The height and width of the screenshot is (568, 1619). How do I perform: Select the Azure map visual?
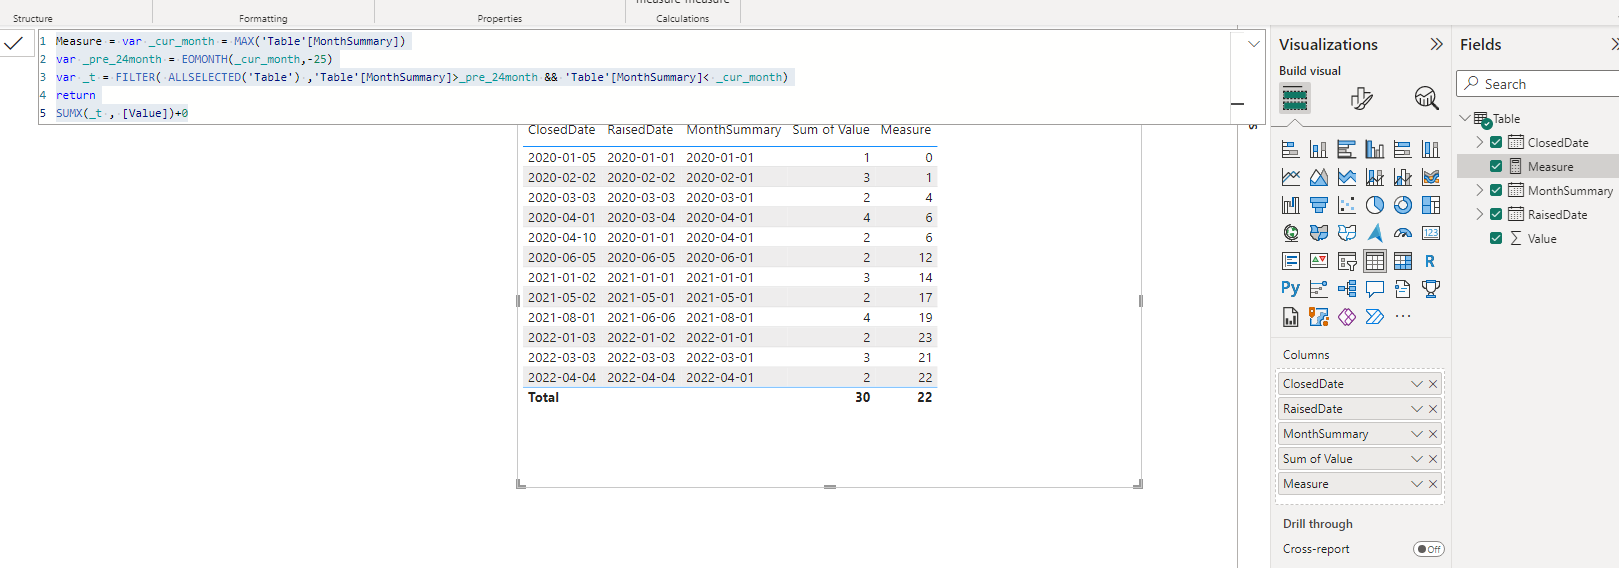coord(1375,233)
